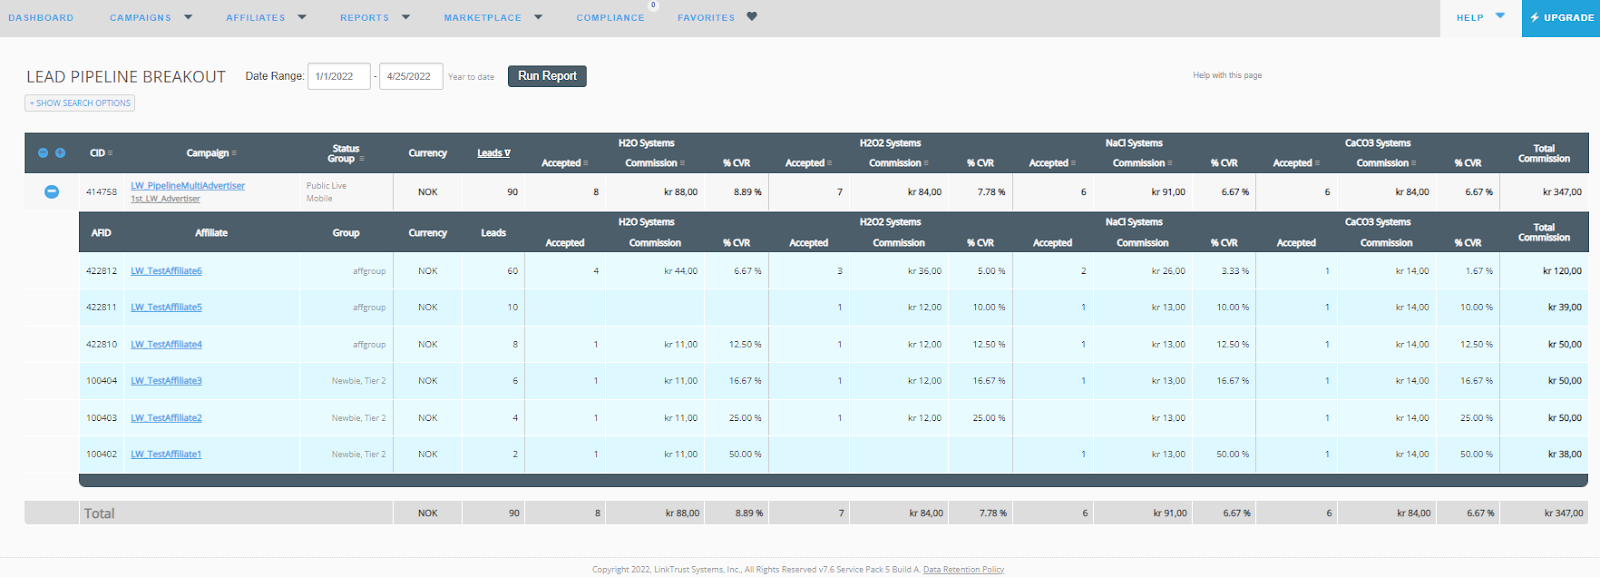The width and height of the screenshot is (1600, 577).
Task: Open LW_TestAffiliate2 link
Action: 166,418
